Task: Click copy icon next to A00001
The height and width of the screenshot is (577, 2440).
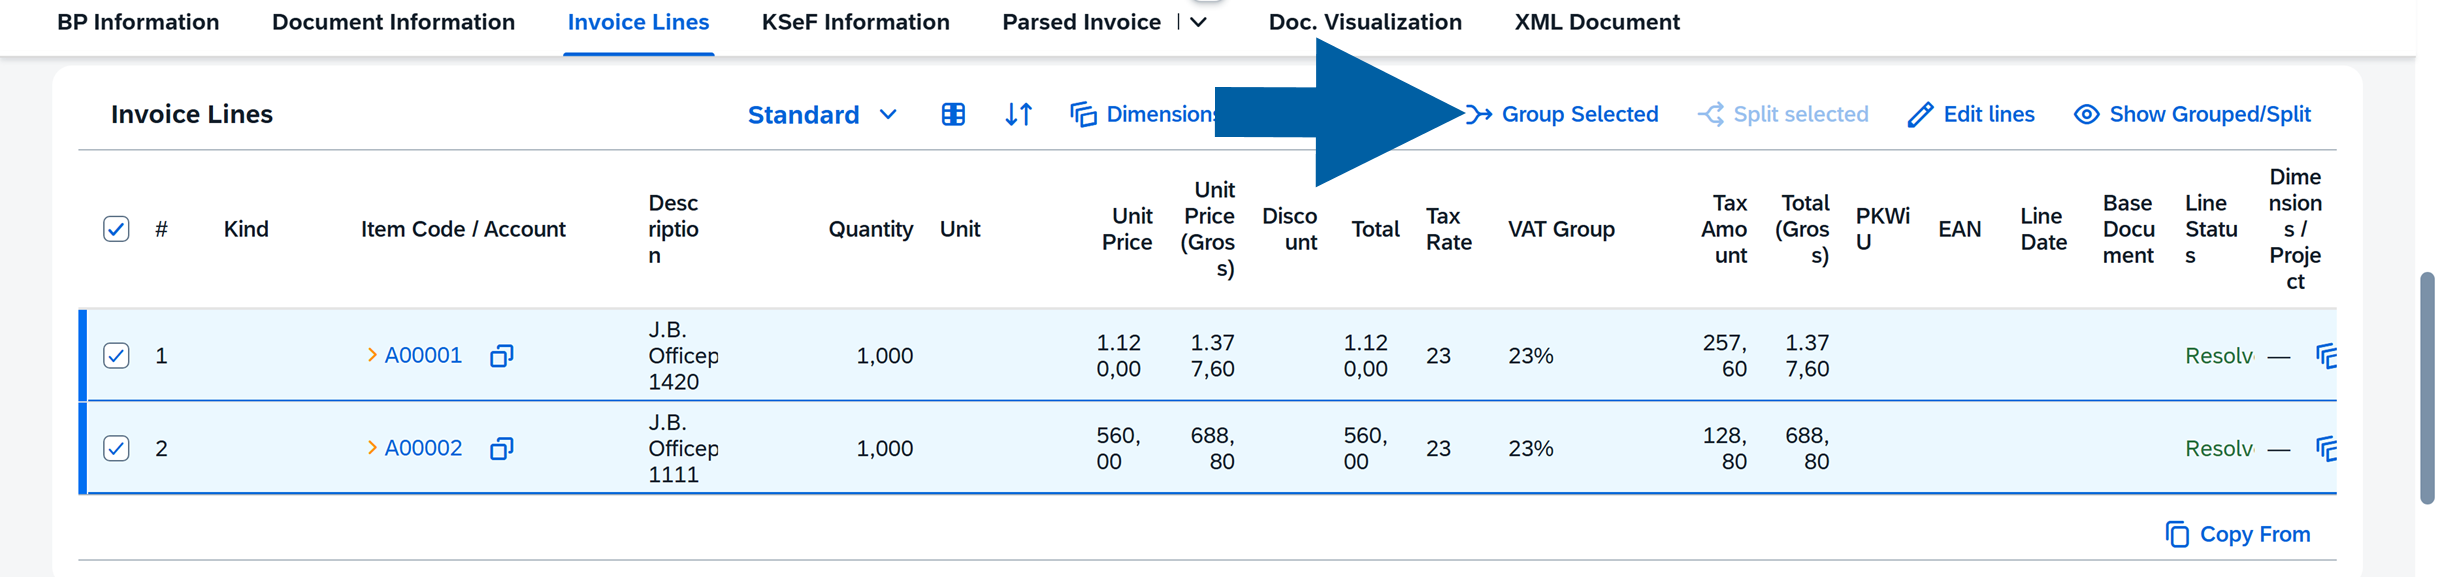Action: pos(502,356)
